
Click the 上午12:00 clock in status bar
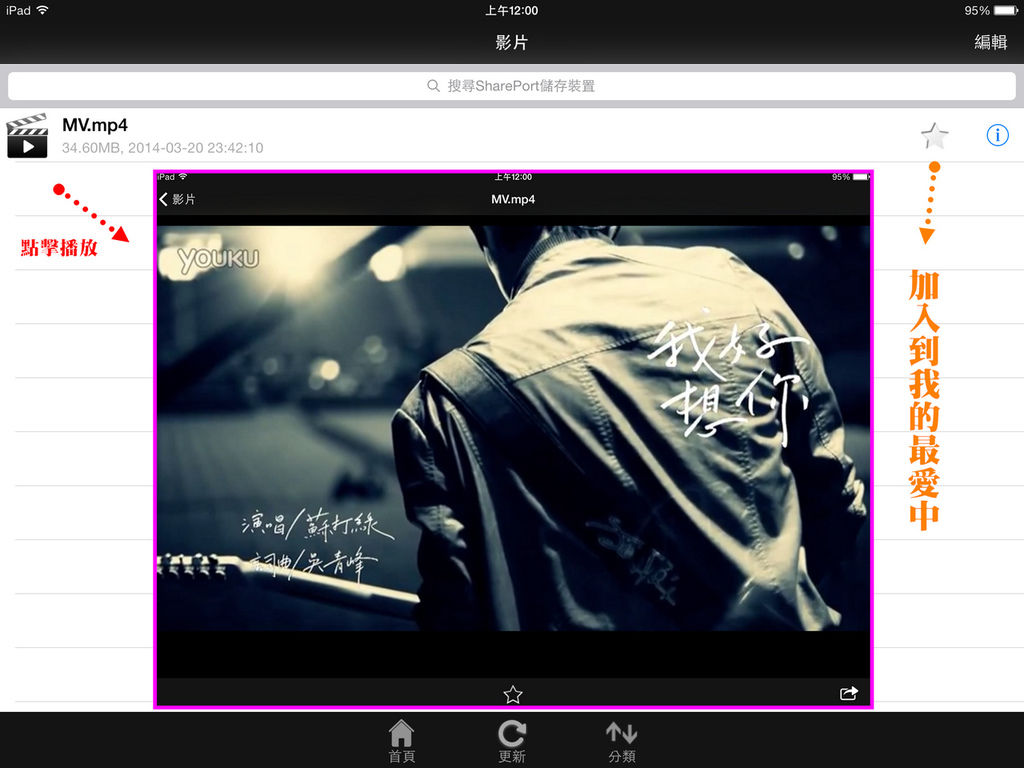511,10
